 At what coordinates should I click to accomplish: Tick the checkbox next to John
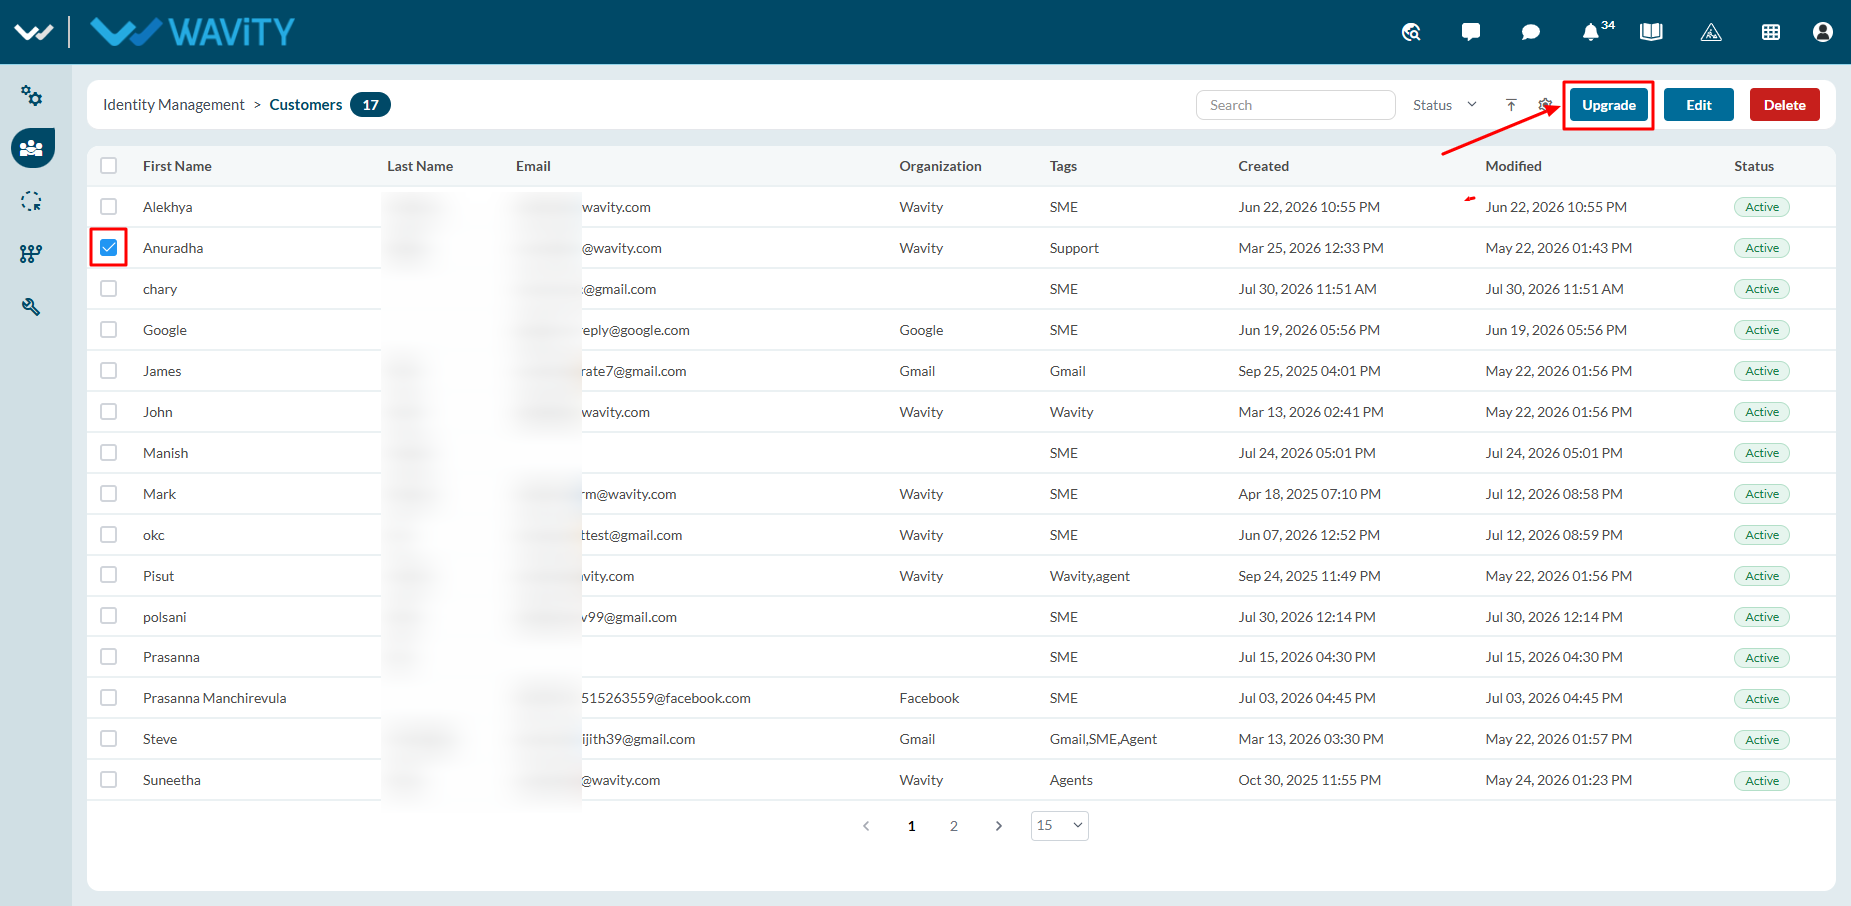[109, 412]
